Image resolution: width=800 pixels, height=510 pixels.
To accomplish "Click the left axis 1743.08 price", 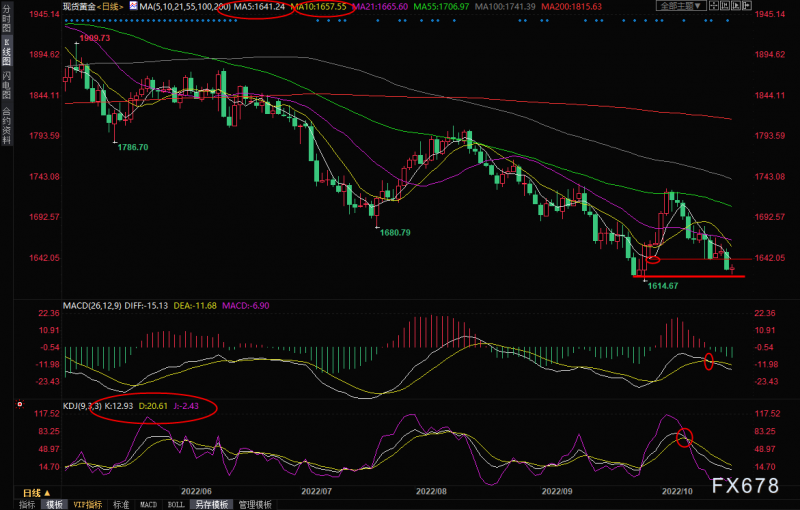I will (44, 176).
